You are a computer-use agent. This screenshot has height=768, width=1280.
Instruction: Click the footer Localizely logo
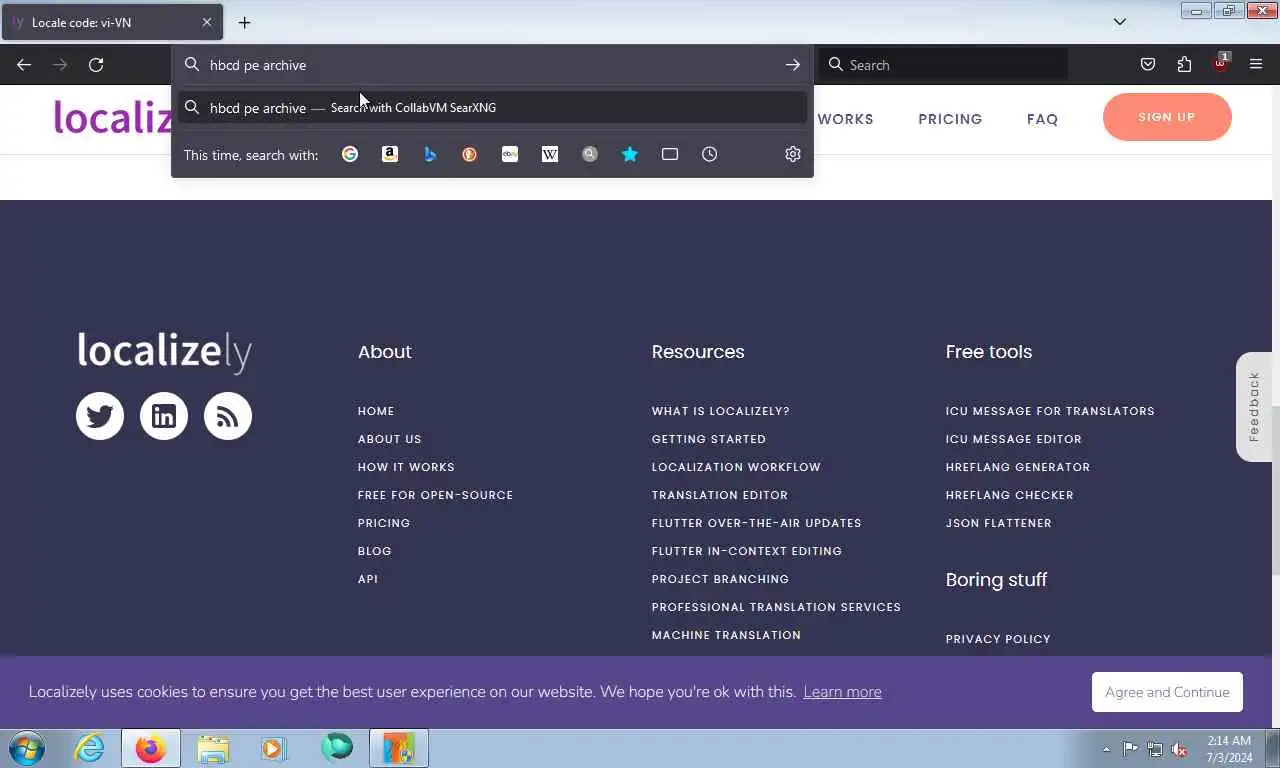coord(164,352)
